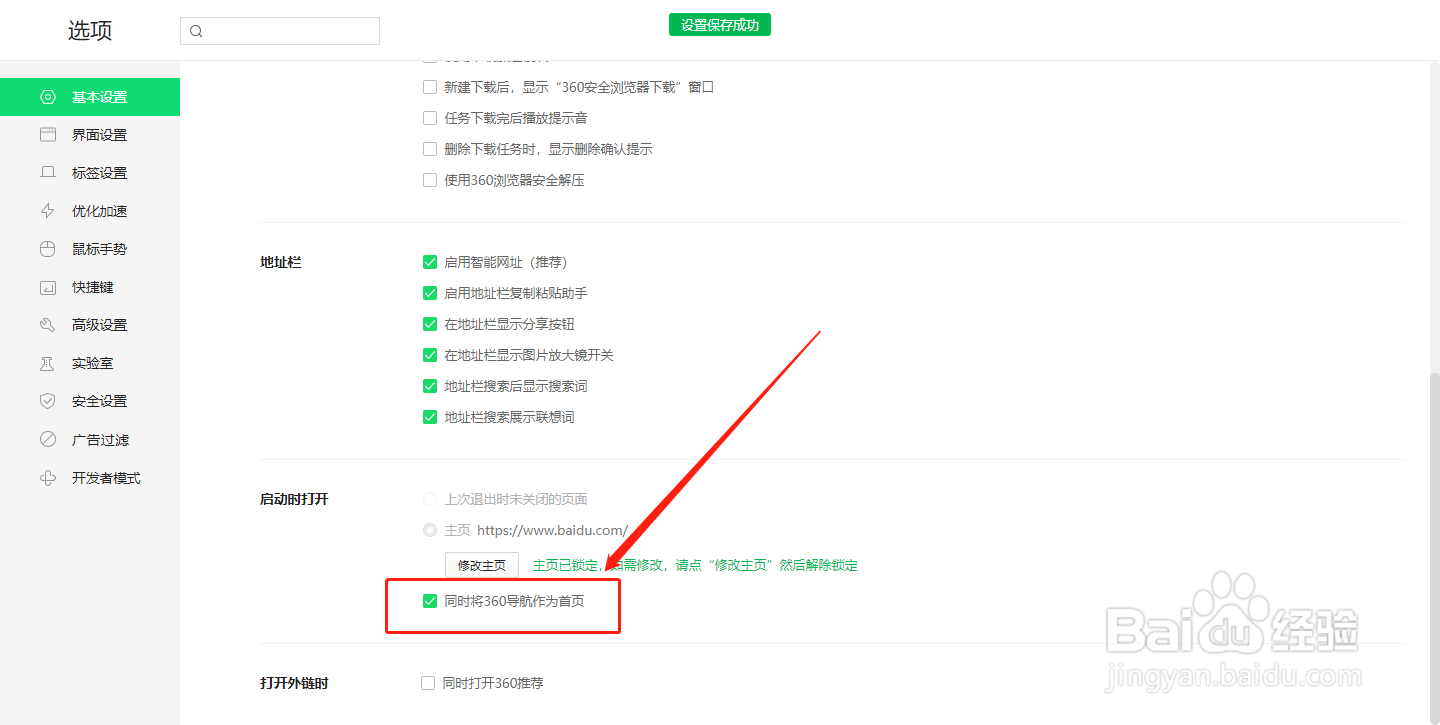The image size is (1440, 725).
Task: Click the 地址栏 section heading
Action: [x=281, y=262]
